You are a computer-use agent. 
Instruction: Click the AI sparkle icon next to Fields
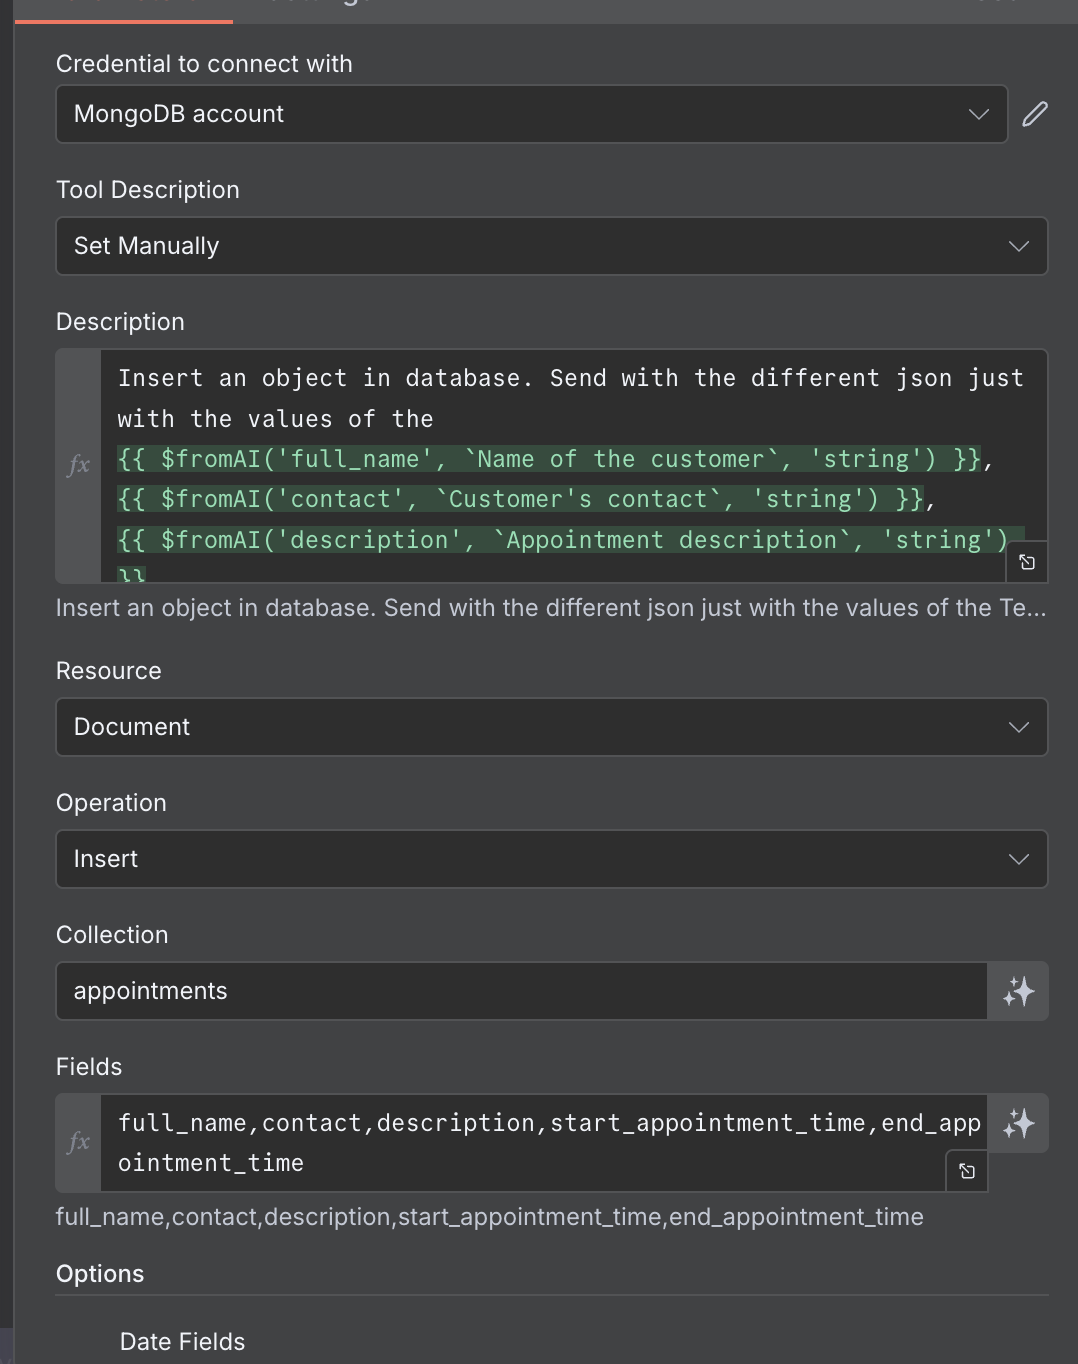coord(1018,1123)
